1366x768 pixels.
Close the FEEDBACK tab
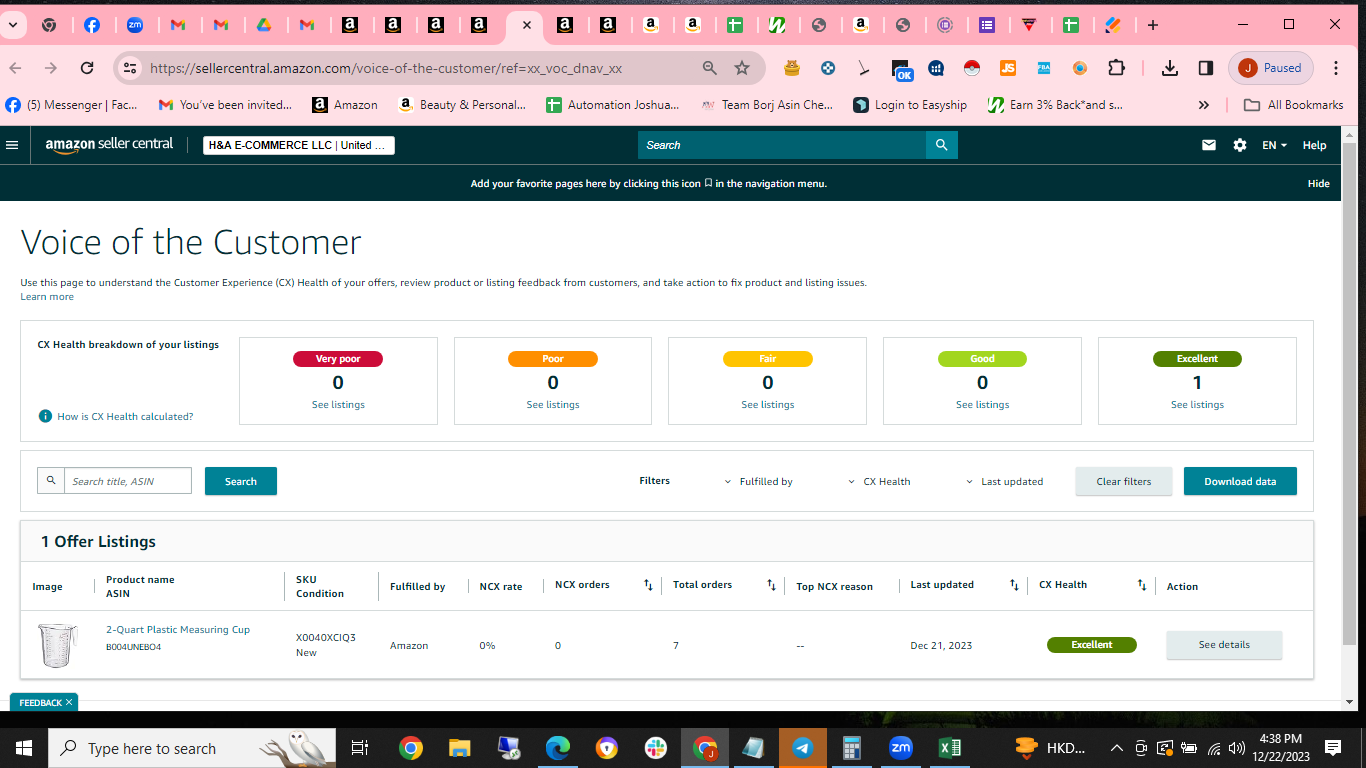click(x=69, y=703)
